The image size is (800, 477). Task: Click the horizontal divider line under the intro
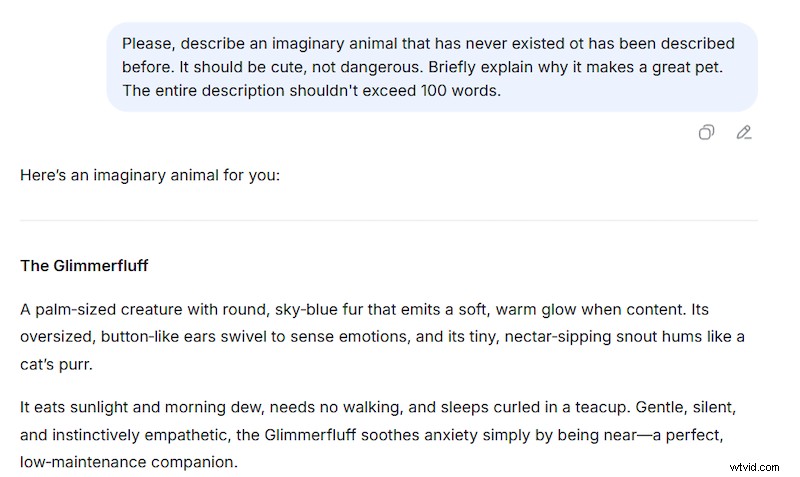(x=389, y=220)
